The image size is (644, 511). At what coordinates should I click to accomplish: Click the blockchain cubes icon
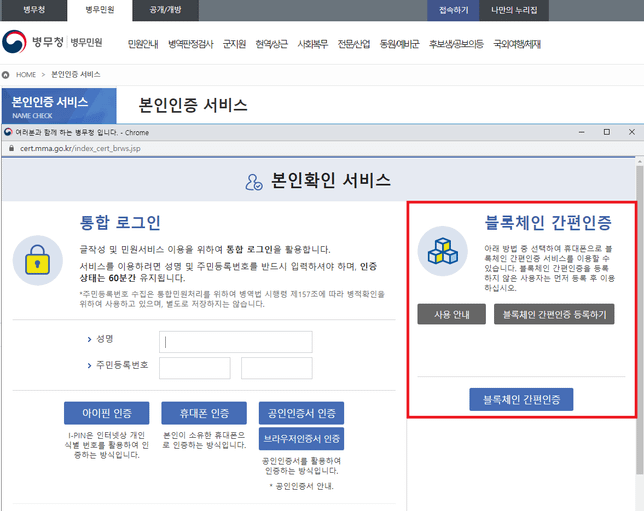point(442,251)
